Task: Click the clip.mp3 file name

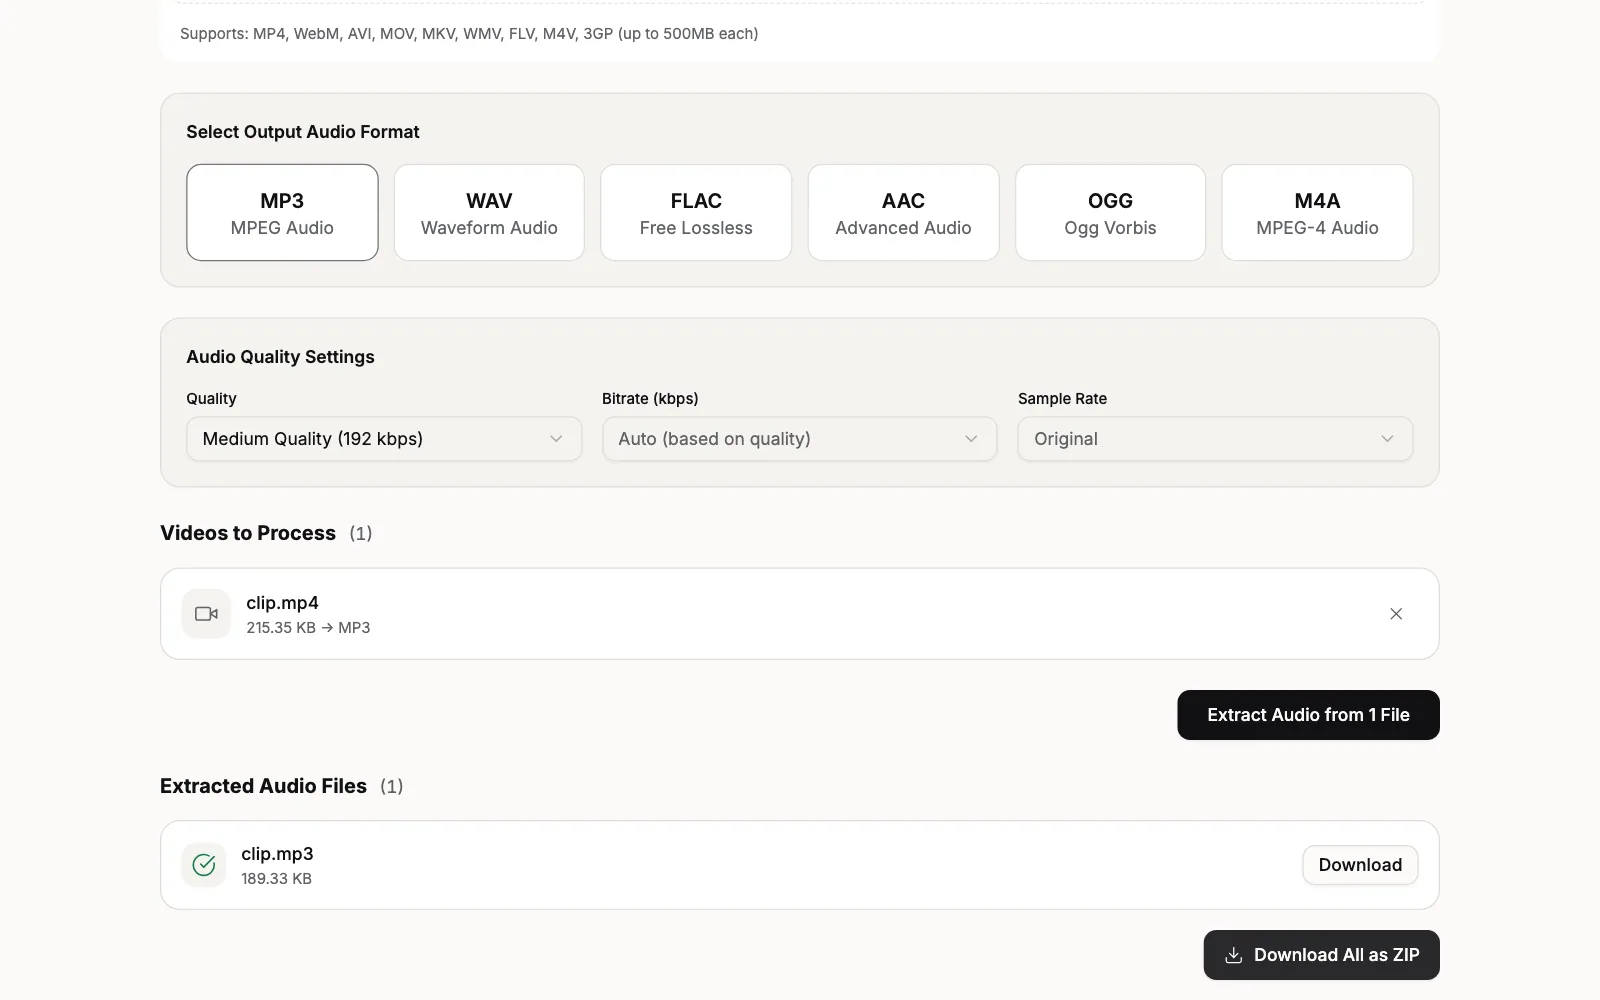Action: (277, 854)
